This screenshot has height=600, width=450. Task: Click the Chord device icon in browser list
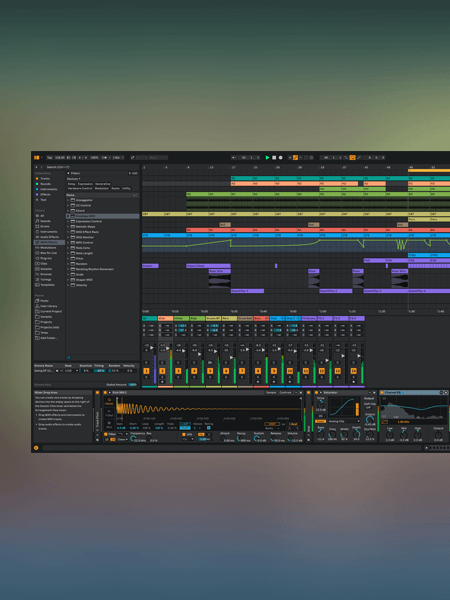pos(73,211)
